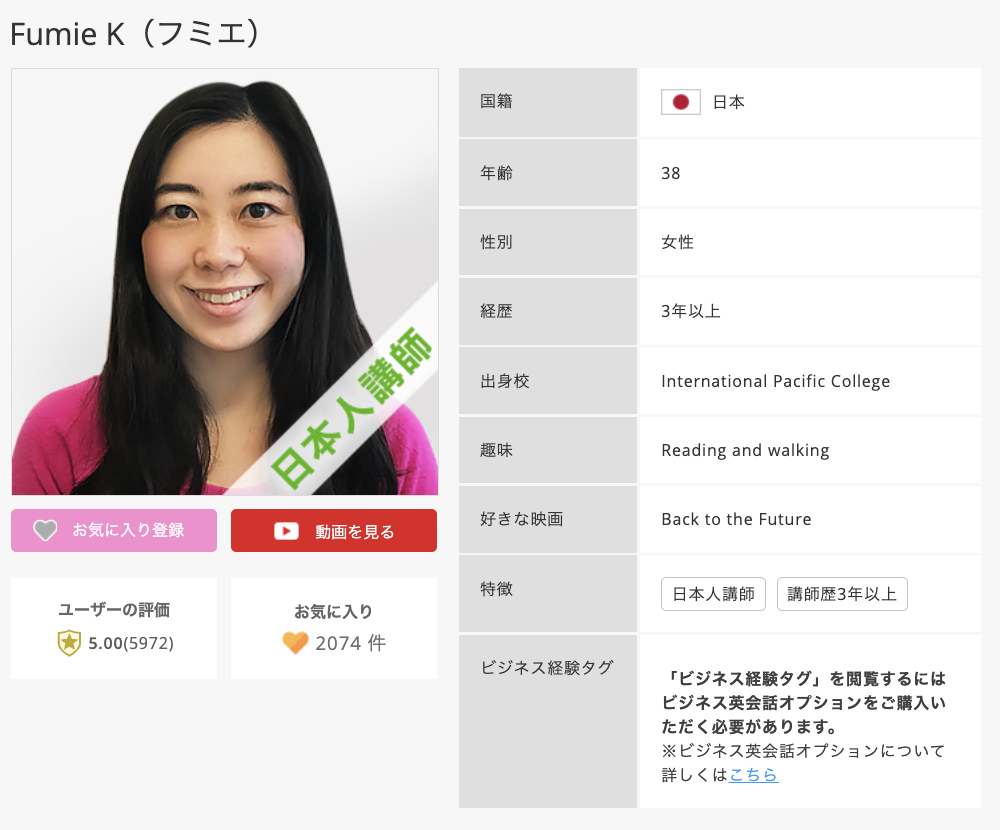The image size is (1000, 830).
Task: Click the 2074 件 favorites count
Action: coord(350,643)
